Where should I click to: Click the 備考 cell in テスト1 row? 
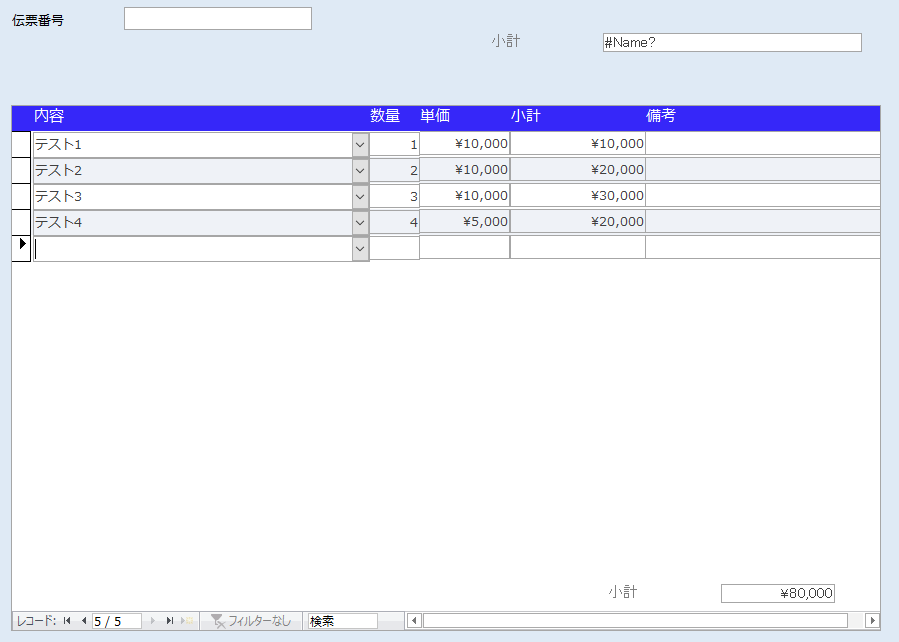click(762, 144)
